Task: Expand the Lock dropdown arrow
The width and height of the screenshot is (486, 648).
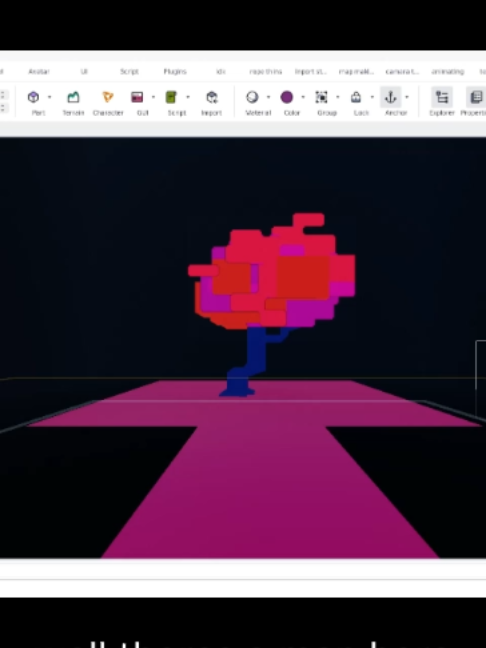Action: pyautogui.click(x=372, y=97)
